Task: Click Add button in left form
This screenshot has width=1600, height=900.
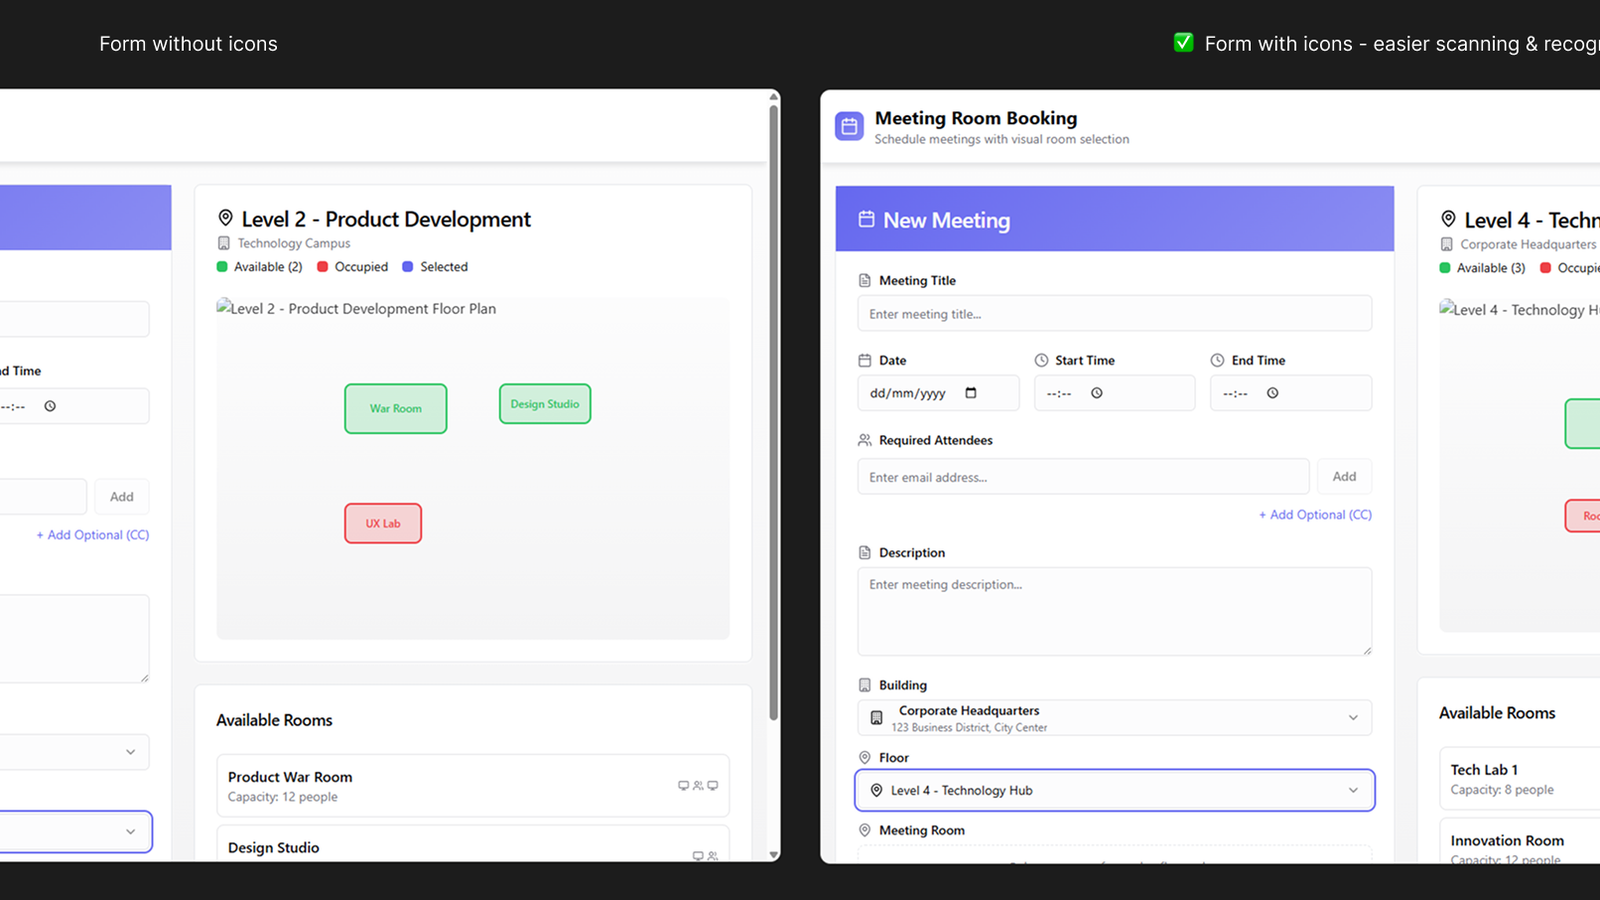Action: click(122, 497)
